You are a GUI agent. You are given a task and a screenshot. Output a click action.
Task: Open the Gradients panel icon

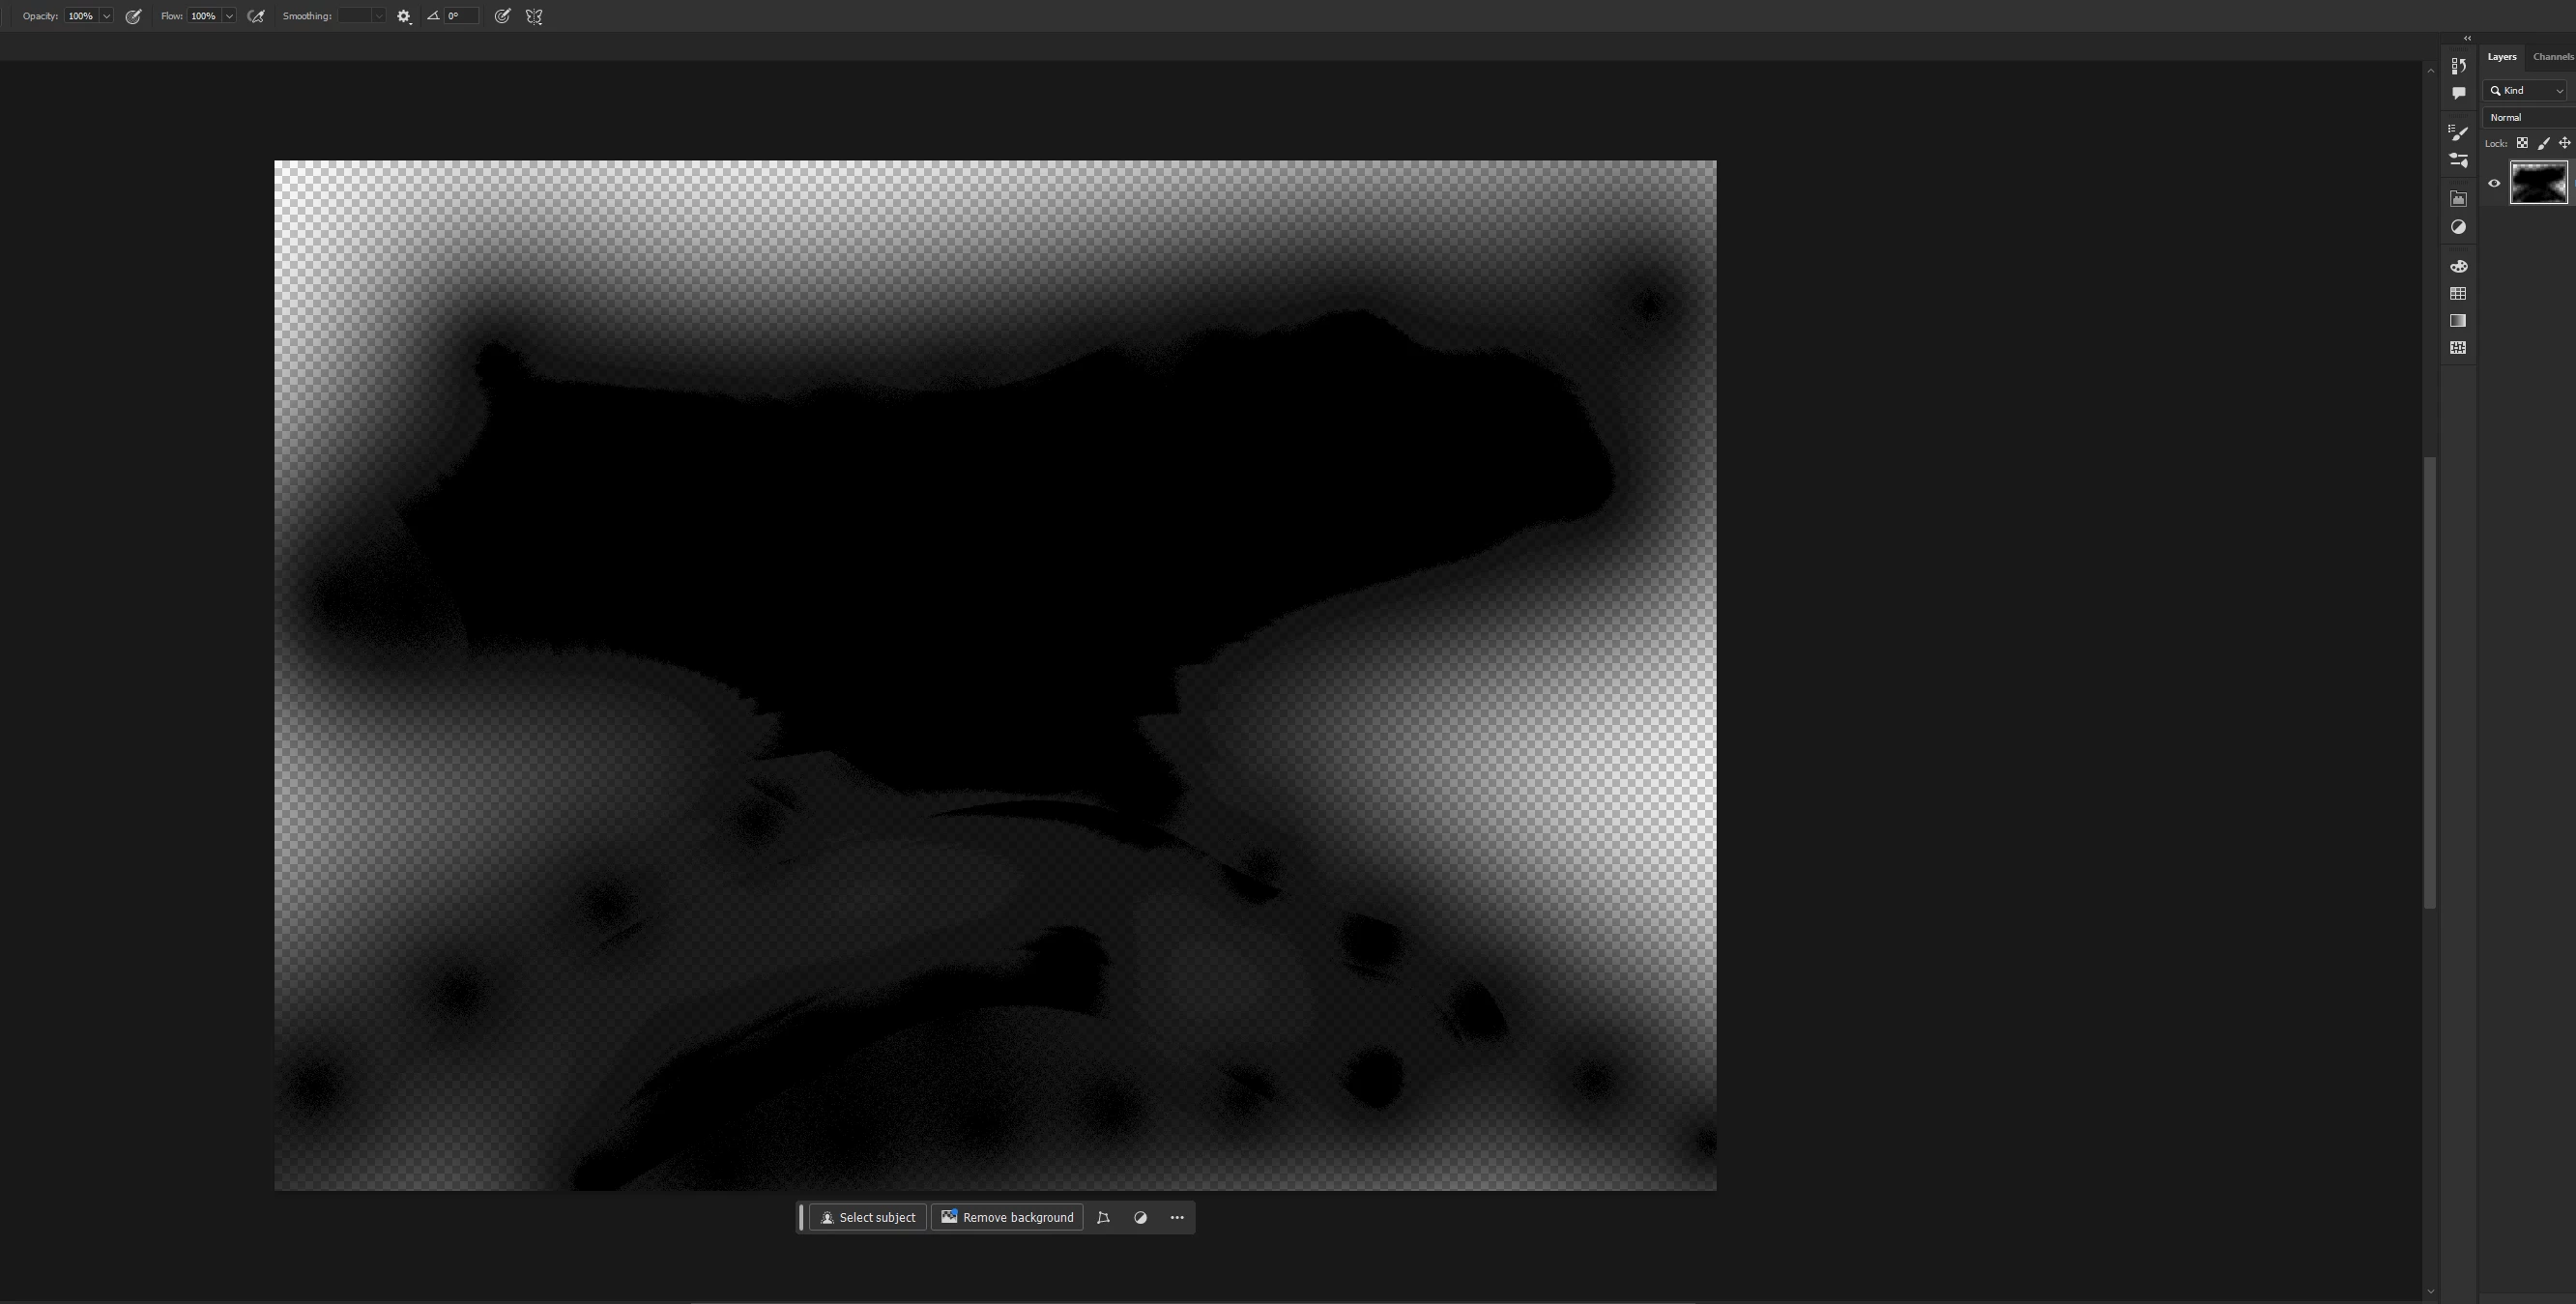coord(2458,321)
